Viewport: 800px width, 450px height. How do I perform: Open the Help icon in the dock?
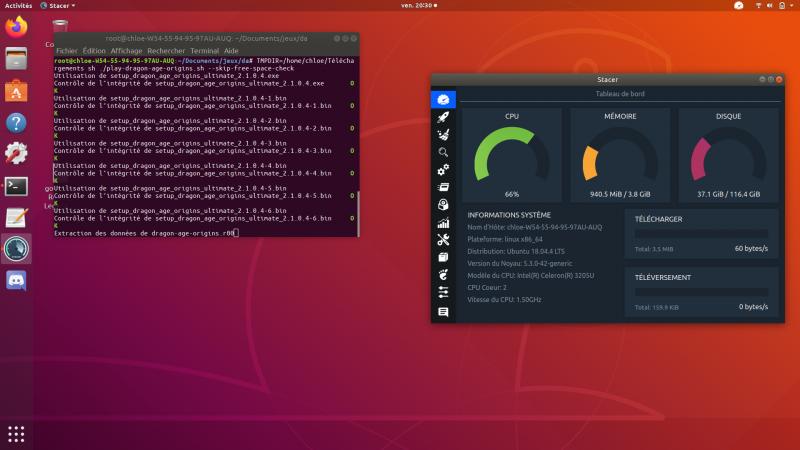[16, 122]
